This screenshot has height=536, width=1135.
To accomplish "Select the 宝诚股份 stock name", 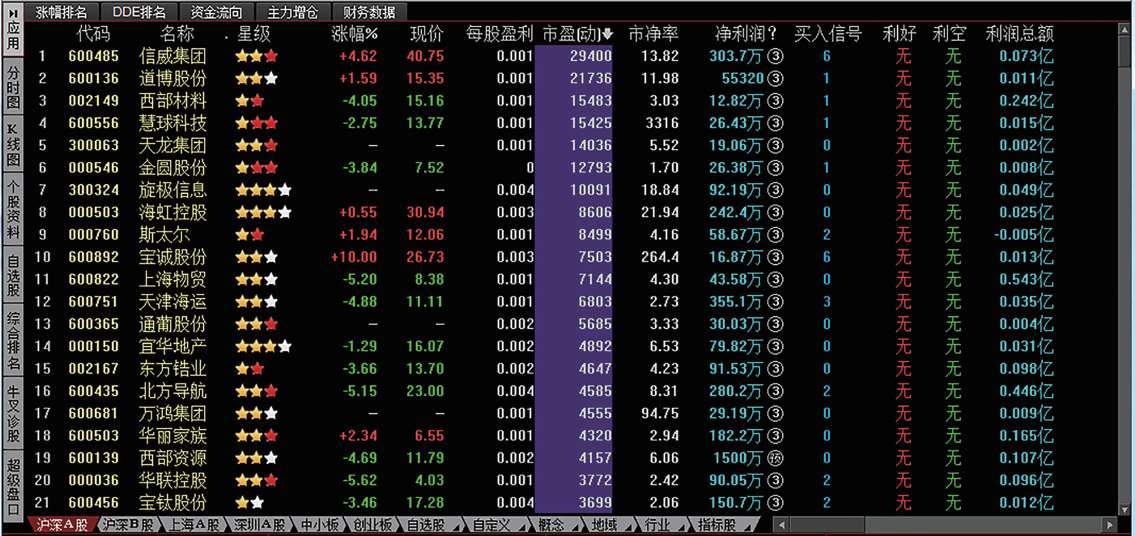I will (172, 257).
